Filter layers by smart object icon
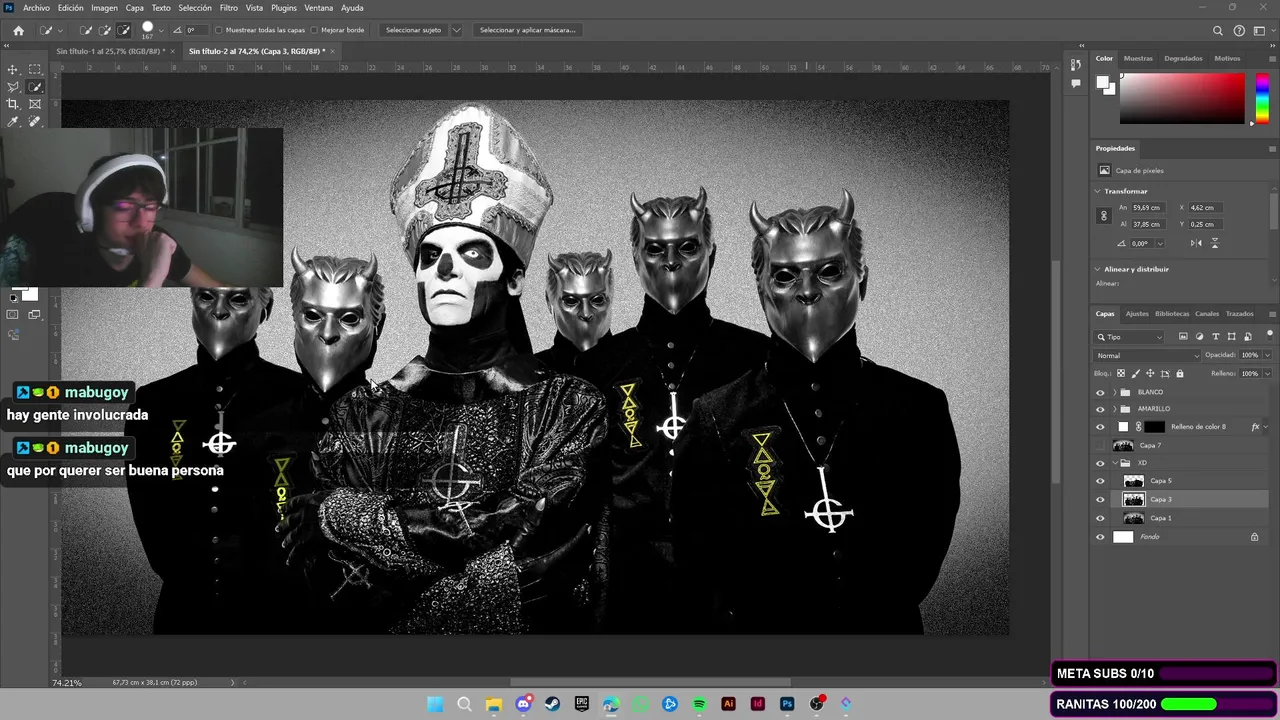This screenshot has width=1280, height=720. 1247,337
